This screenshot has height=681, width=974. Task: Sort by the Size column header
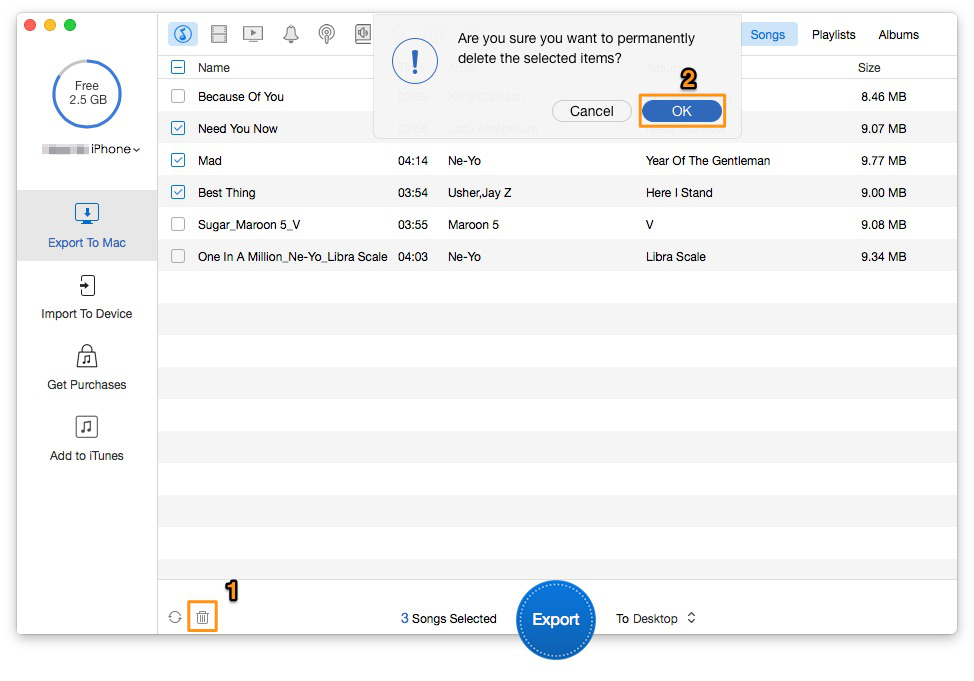pyautogui.click(x=869, y=68)
